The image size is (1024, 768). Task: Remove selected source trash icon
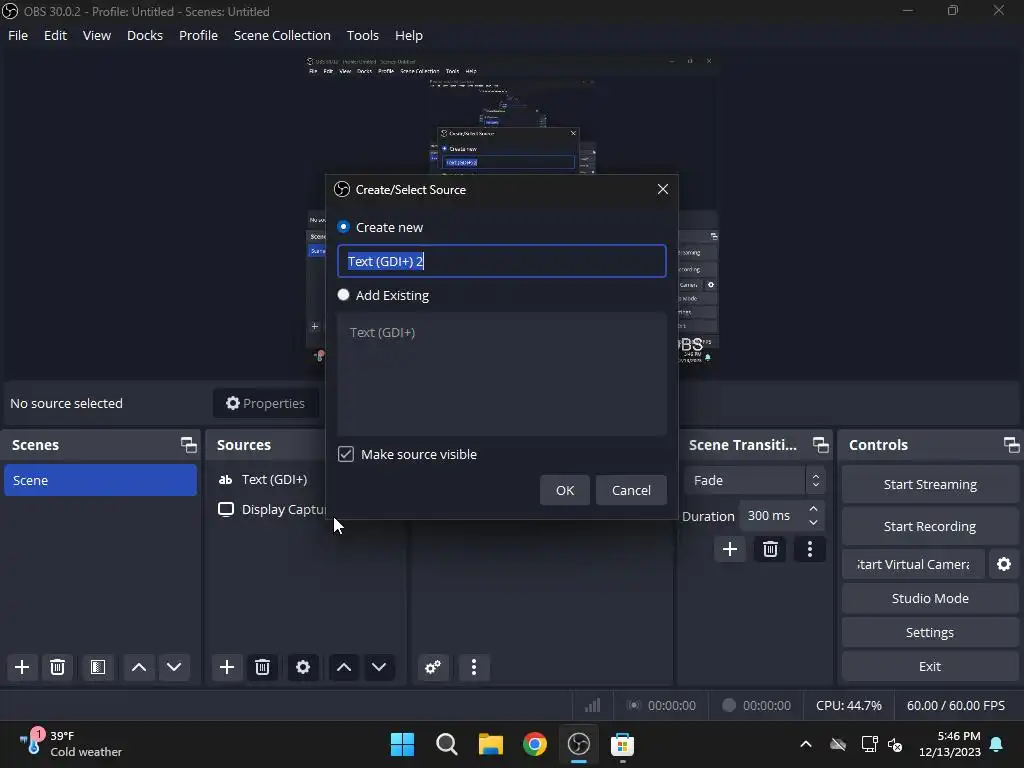pos(263,667)
